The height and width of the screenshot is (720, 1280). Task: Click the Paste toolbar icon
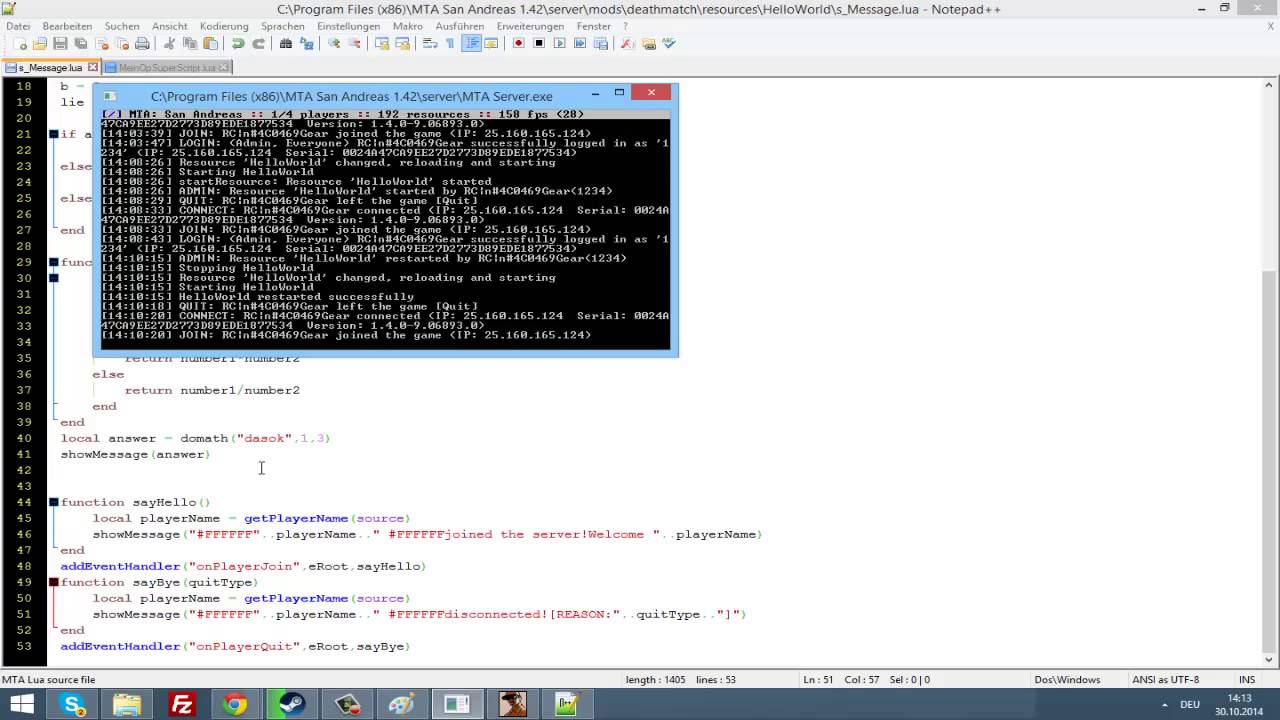210,44
